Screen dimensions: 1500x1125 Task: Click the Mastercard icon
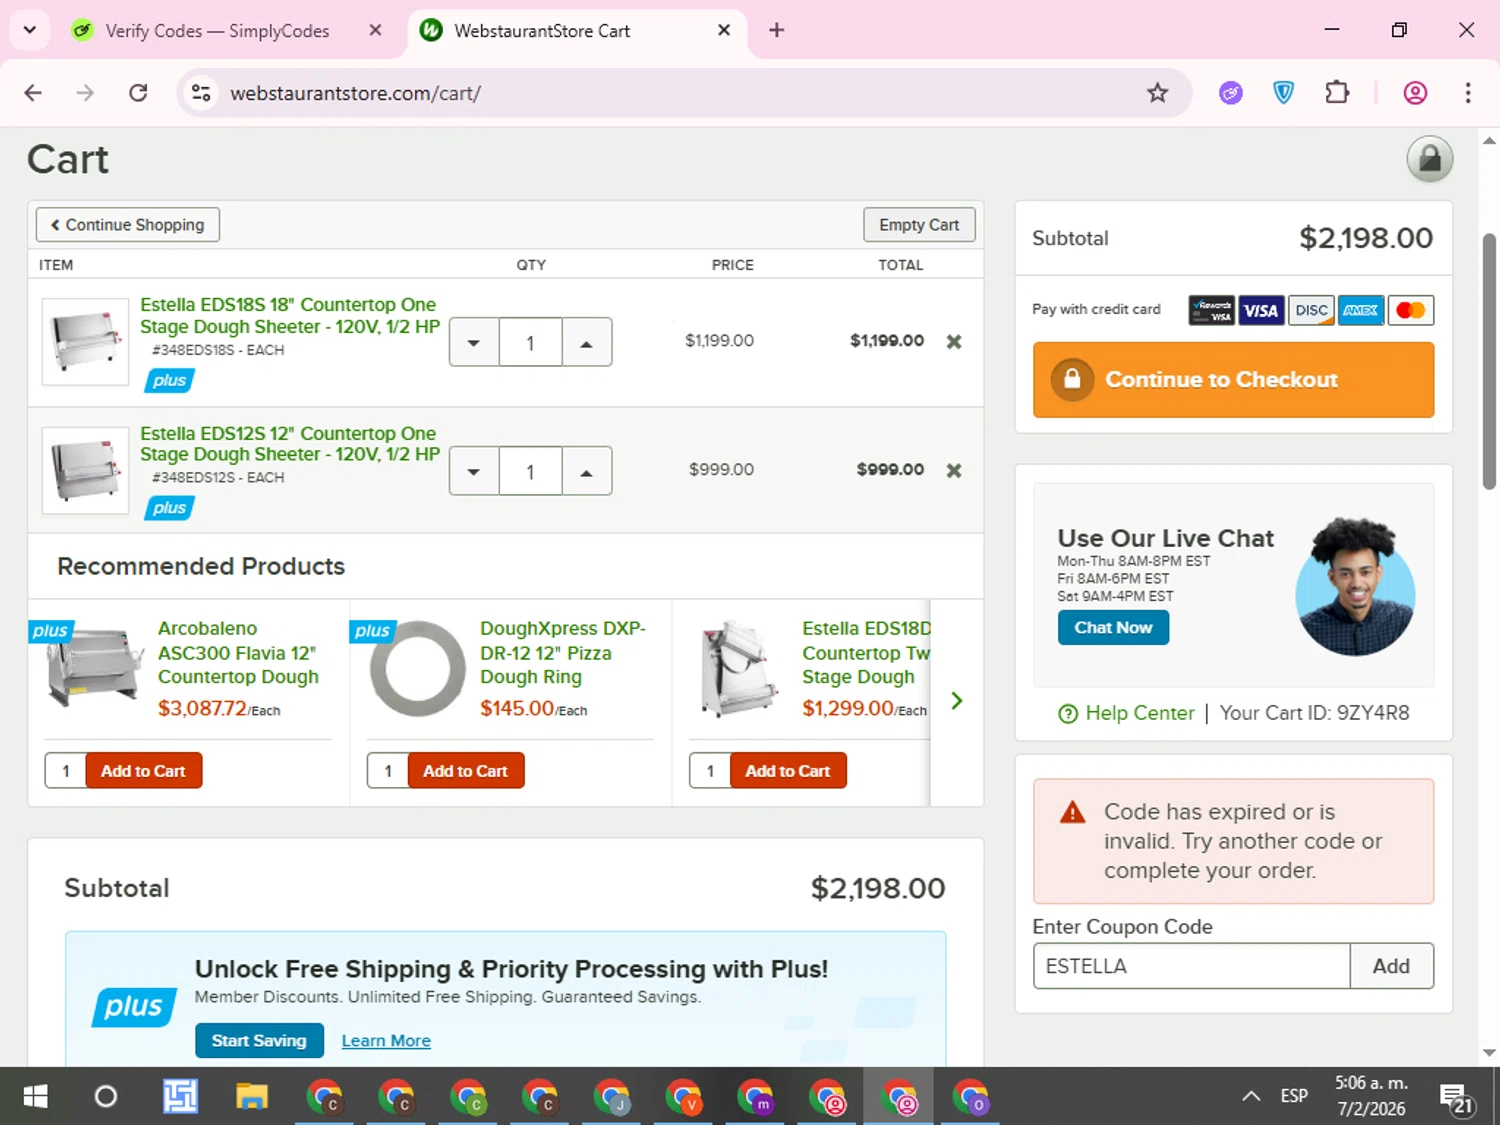click(x=1411, y=311)
